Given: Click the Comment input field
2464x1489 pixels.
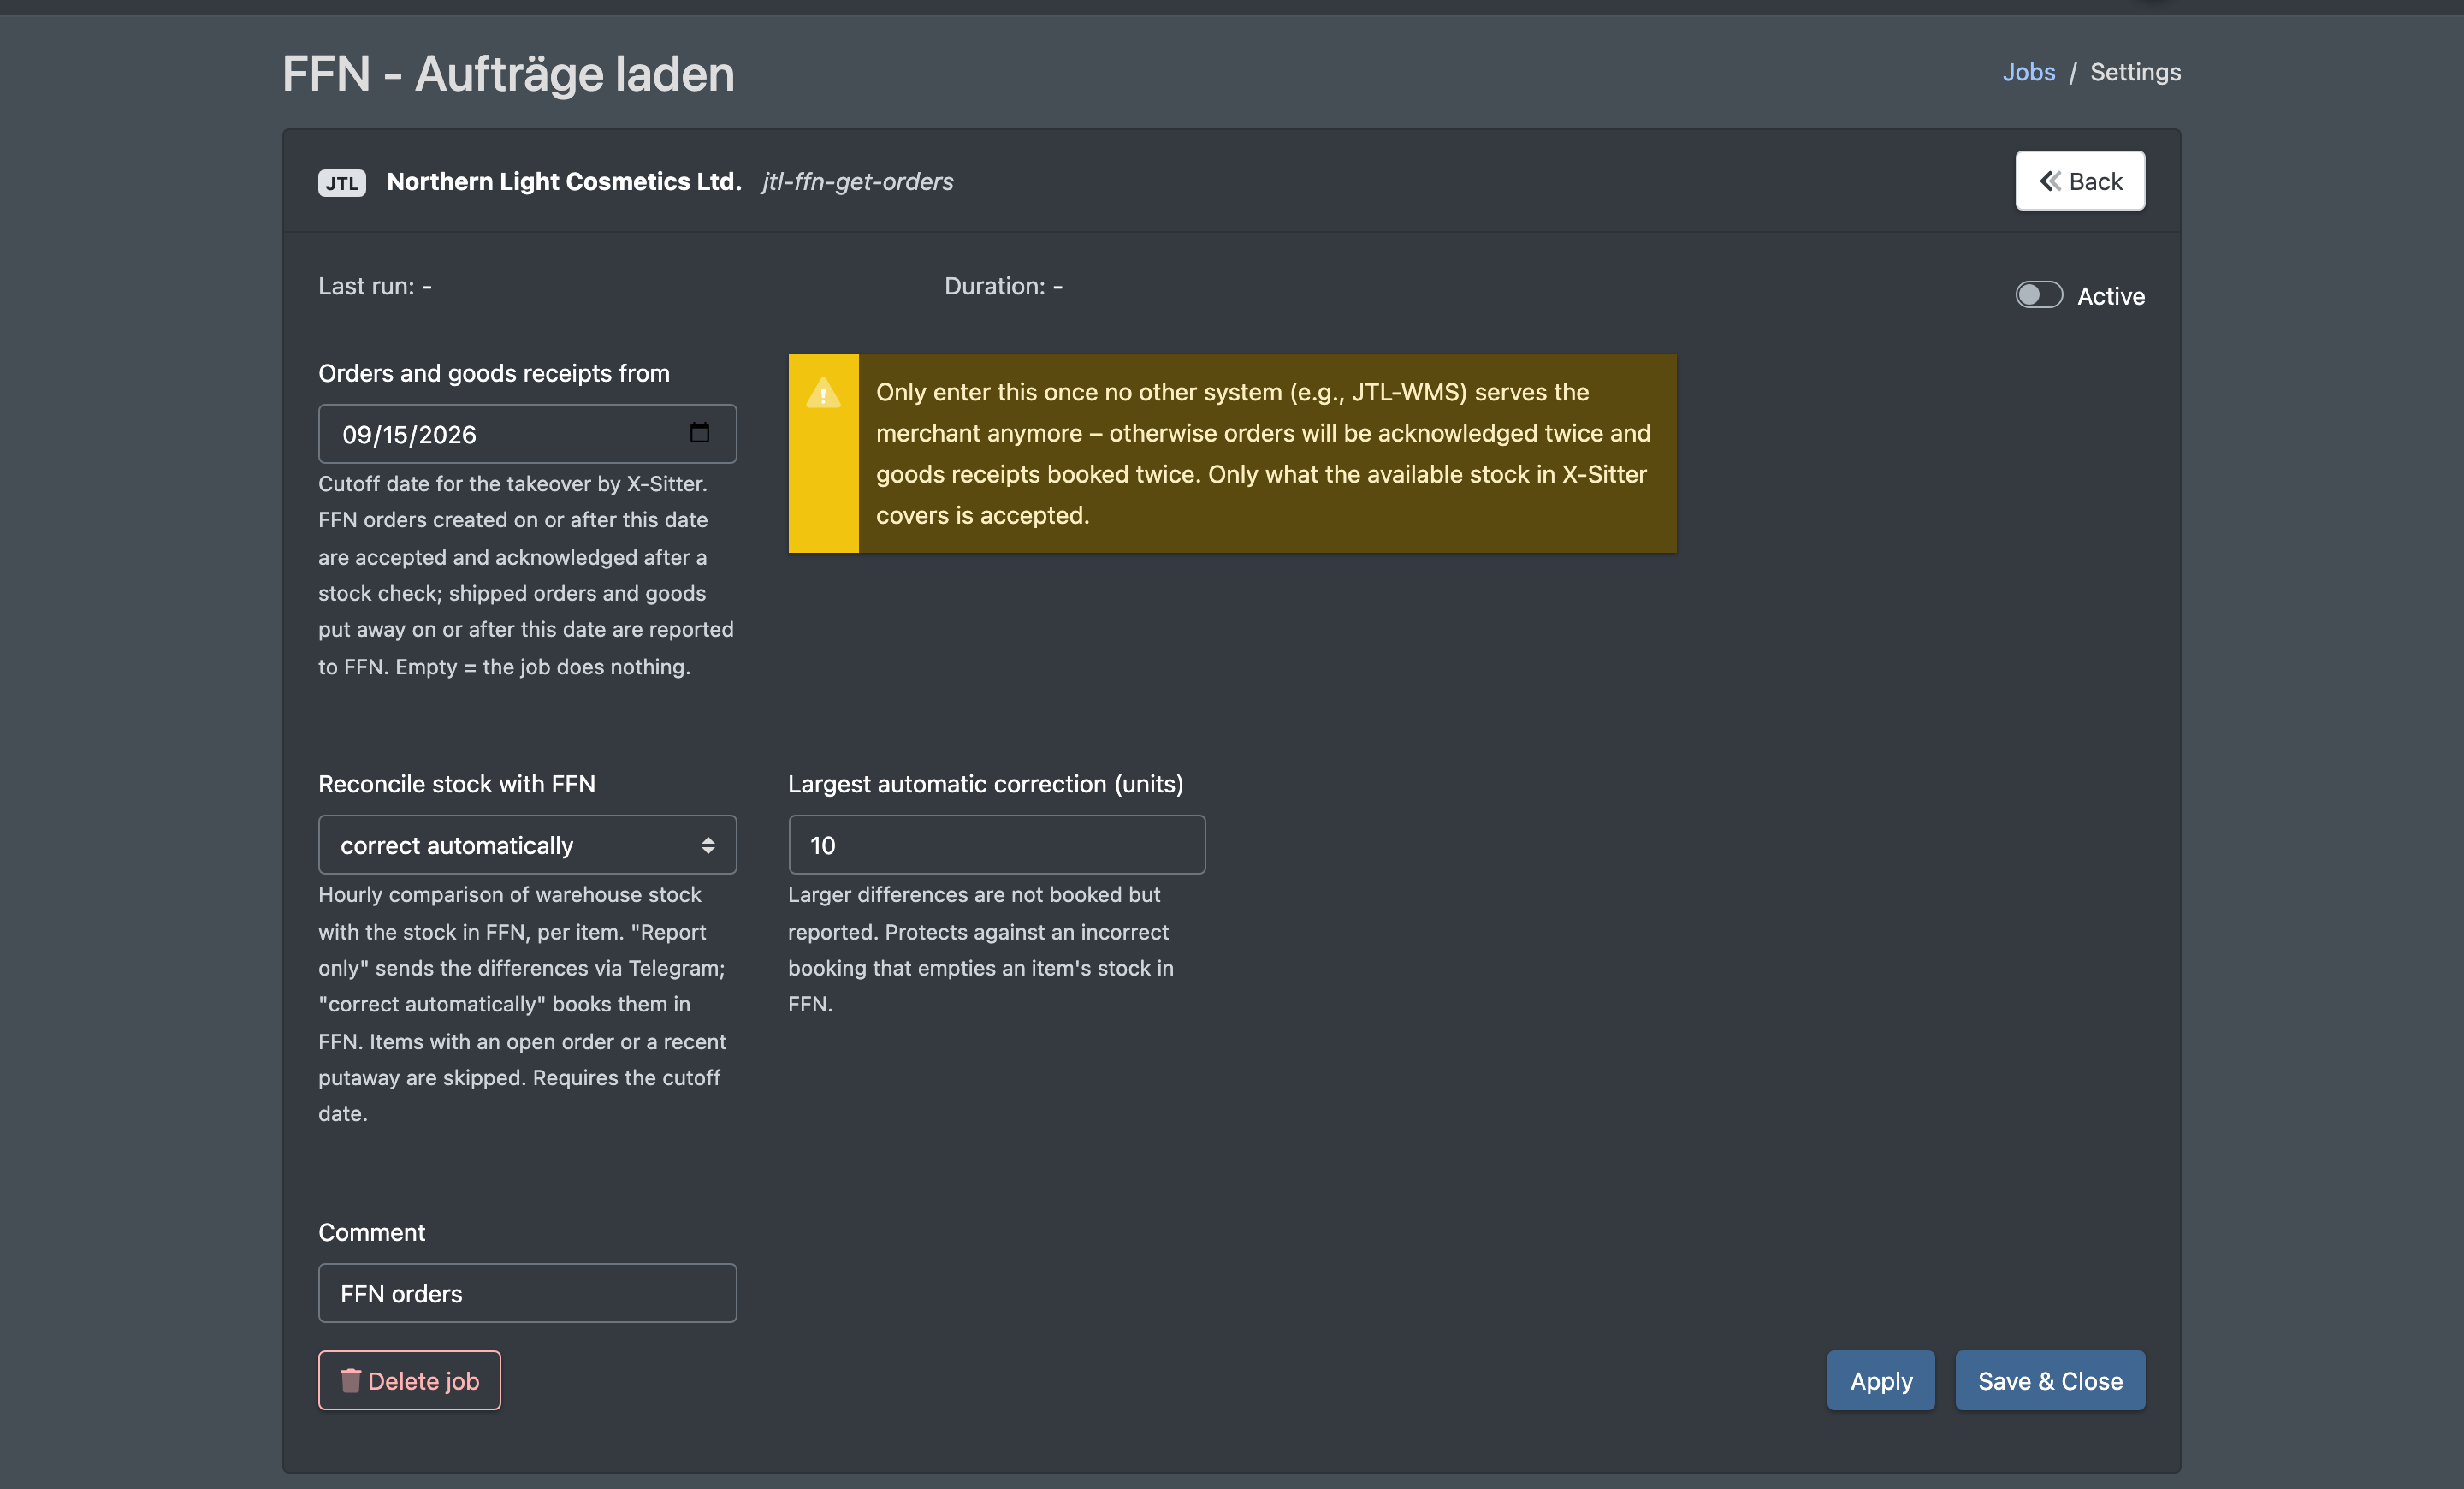Looking at the screenshot, I should click(527, 1293).
